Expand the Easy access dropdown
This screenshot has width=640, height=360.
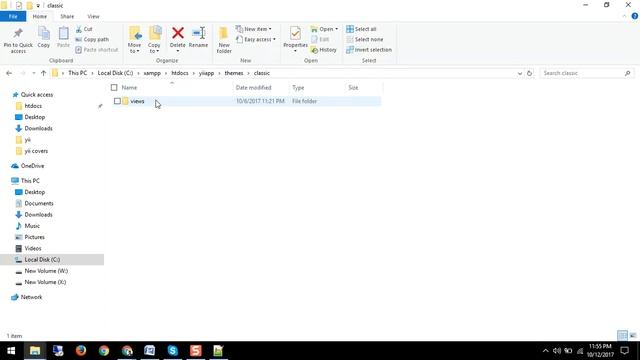pyautogui.click(x=274, y=40)
